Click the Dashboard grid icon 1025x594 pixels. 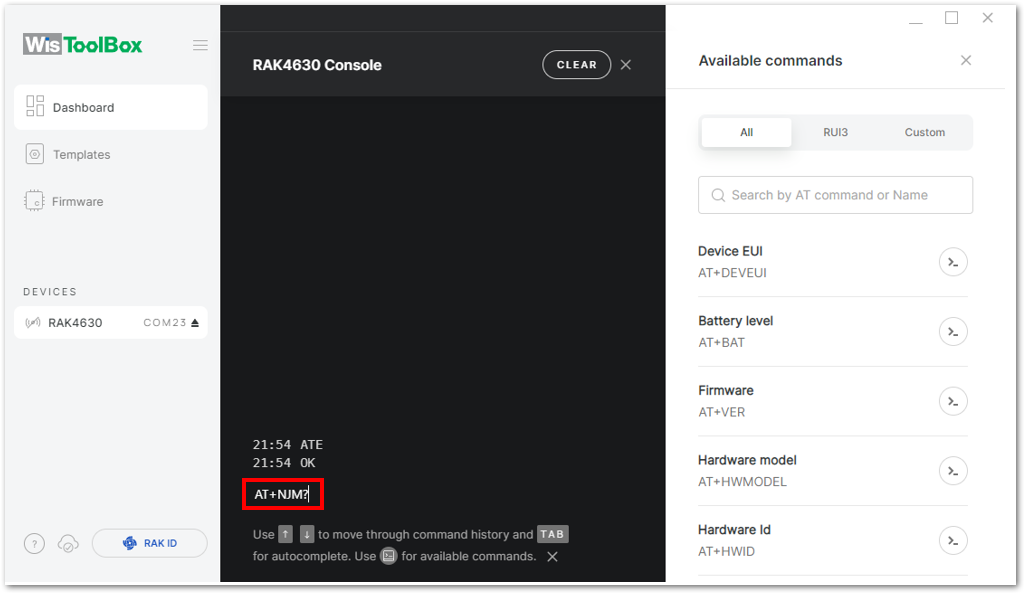tap(35, 106)
